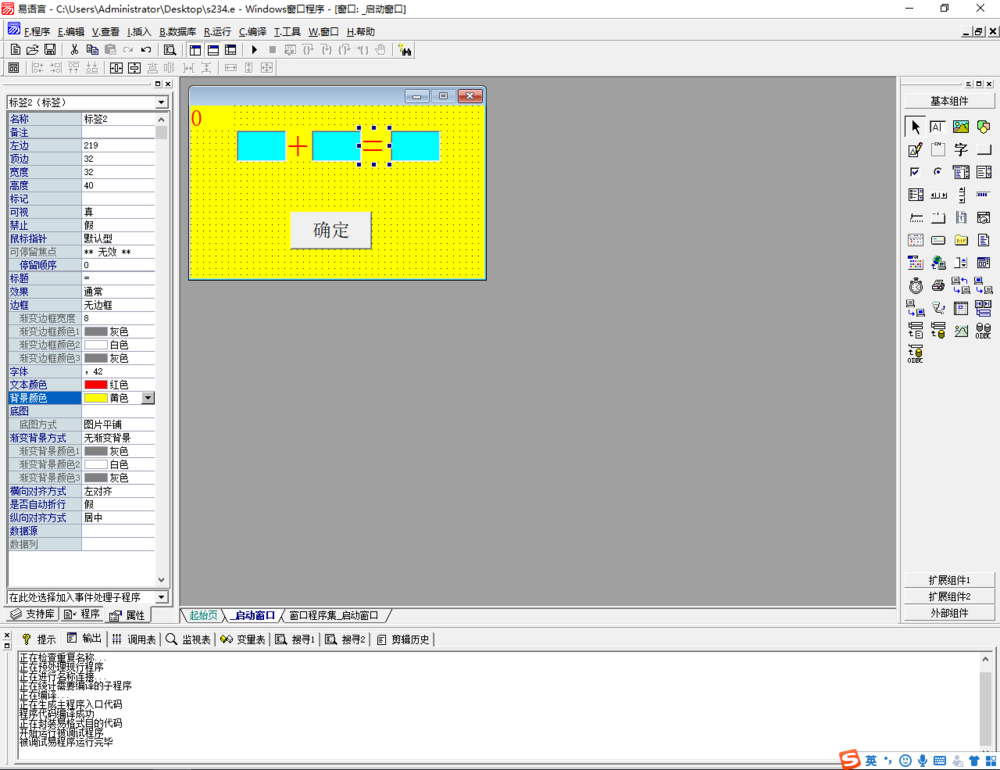
Task: Click the yellow 背景颜色 swatch
Action: click(96, 398)
